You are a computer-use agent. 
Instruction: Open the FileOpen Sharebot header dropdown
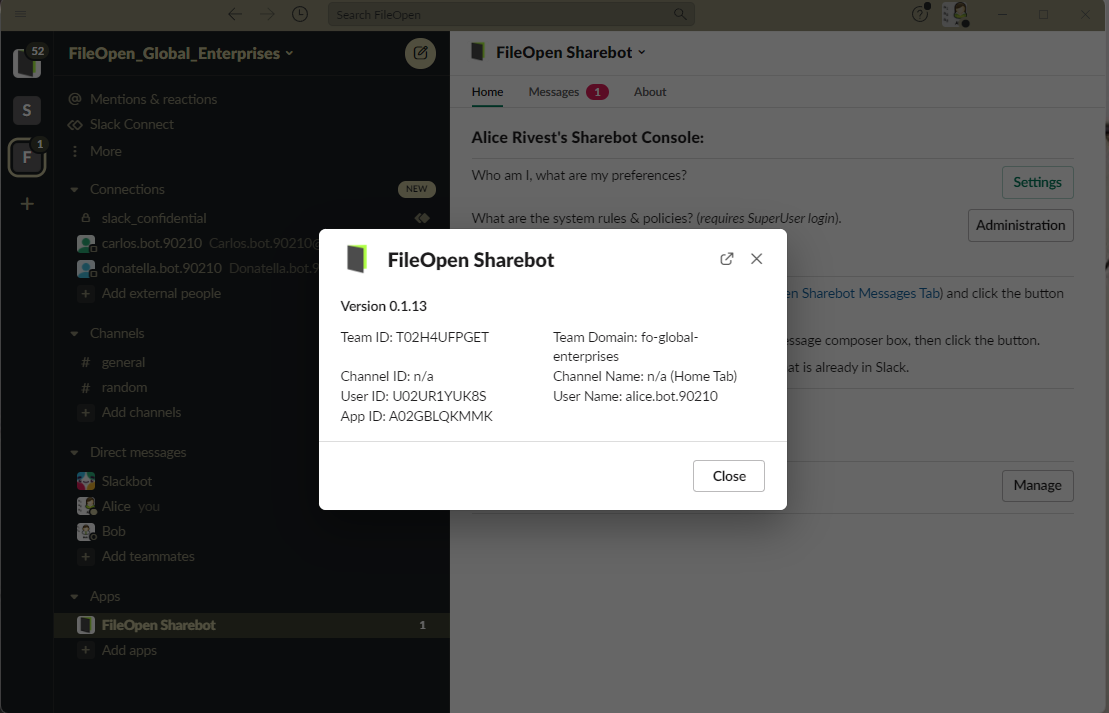[x=571, y=52]
